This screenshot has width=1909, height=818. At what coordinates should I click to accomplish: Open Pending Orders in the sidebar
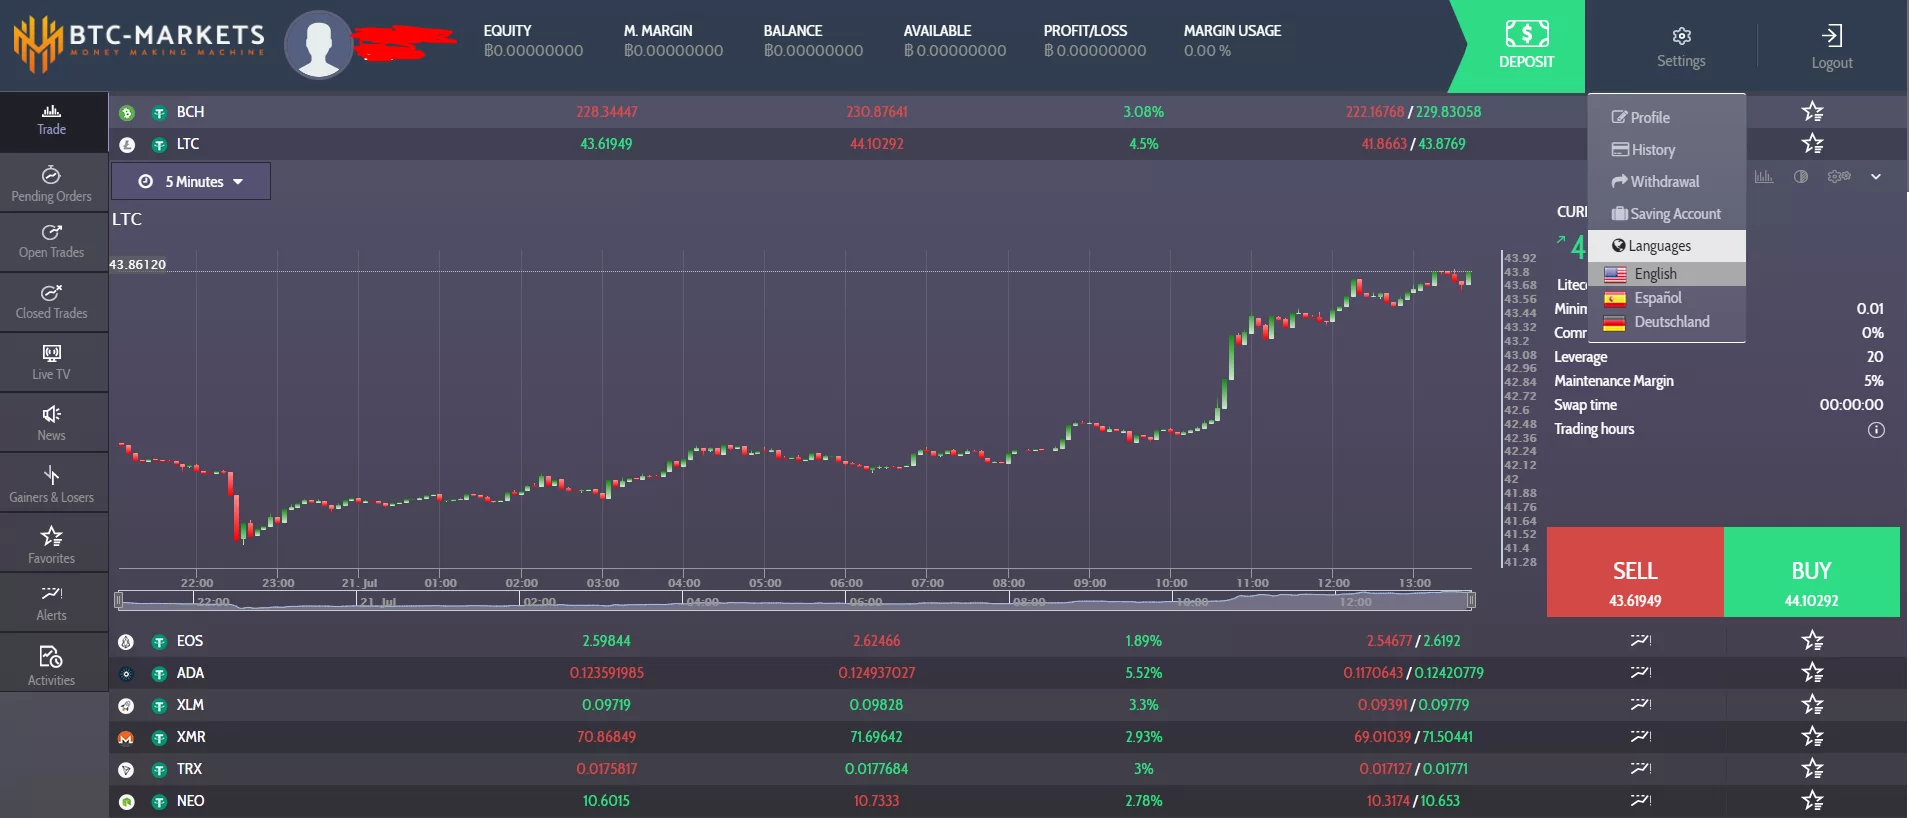52,184
